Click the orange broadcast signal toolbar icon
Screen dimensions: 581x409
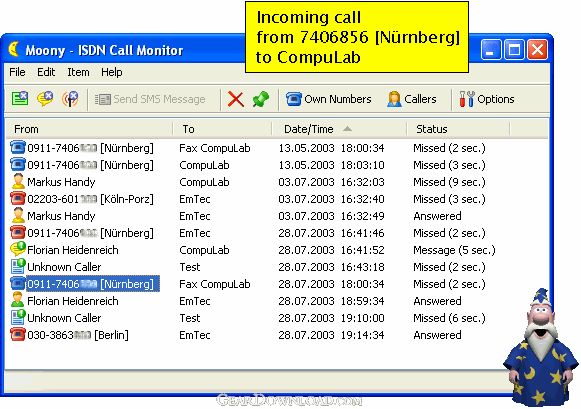coord(70,99)
